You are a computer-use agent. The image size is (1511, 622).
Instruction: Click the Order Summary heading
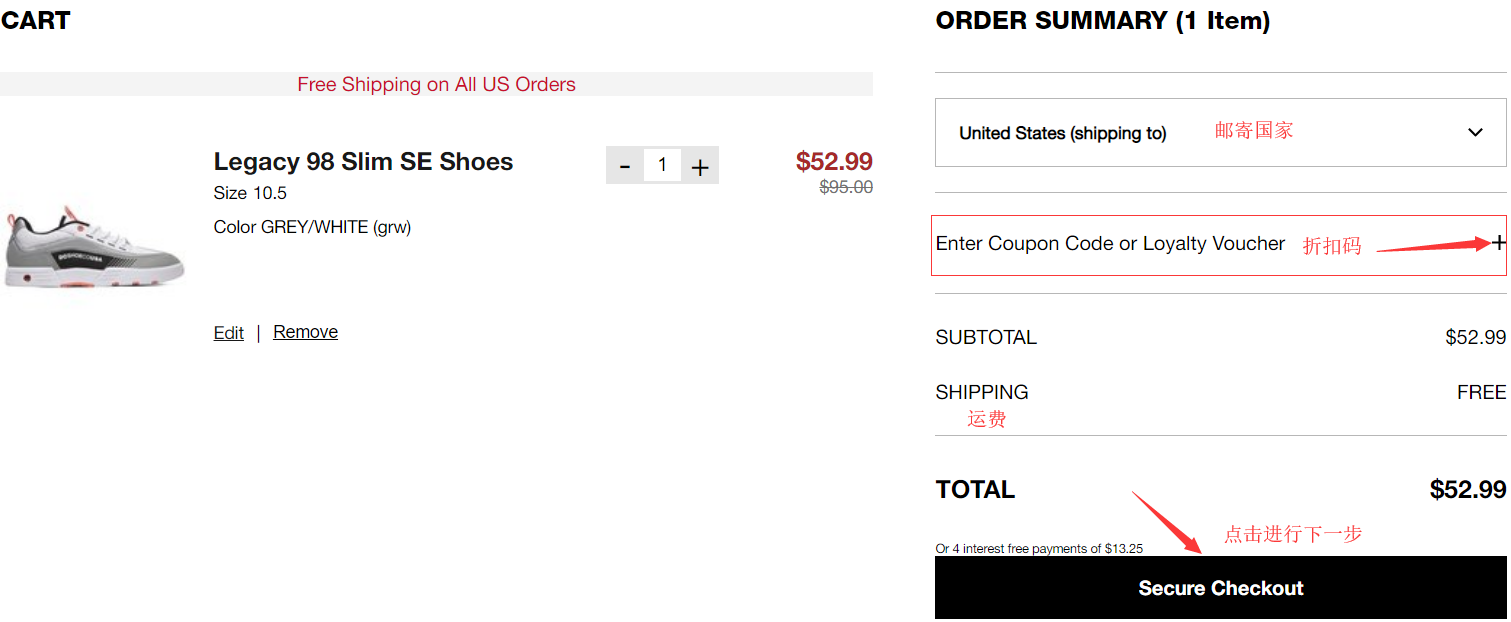(1102, 21)
